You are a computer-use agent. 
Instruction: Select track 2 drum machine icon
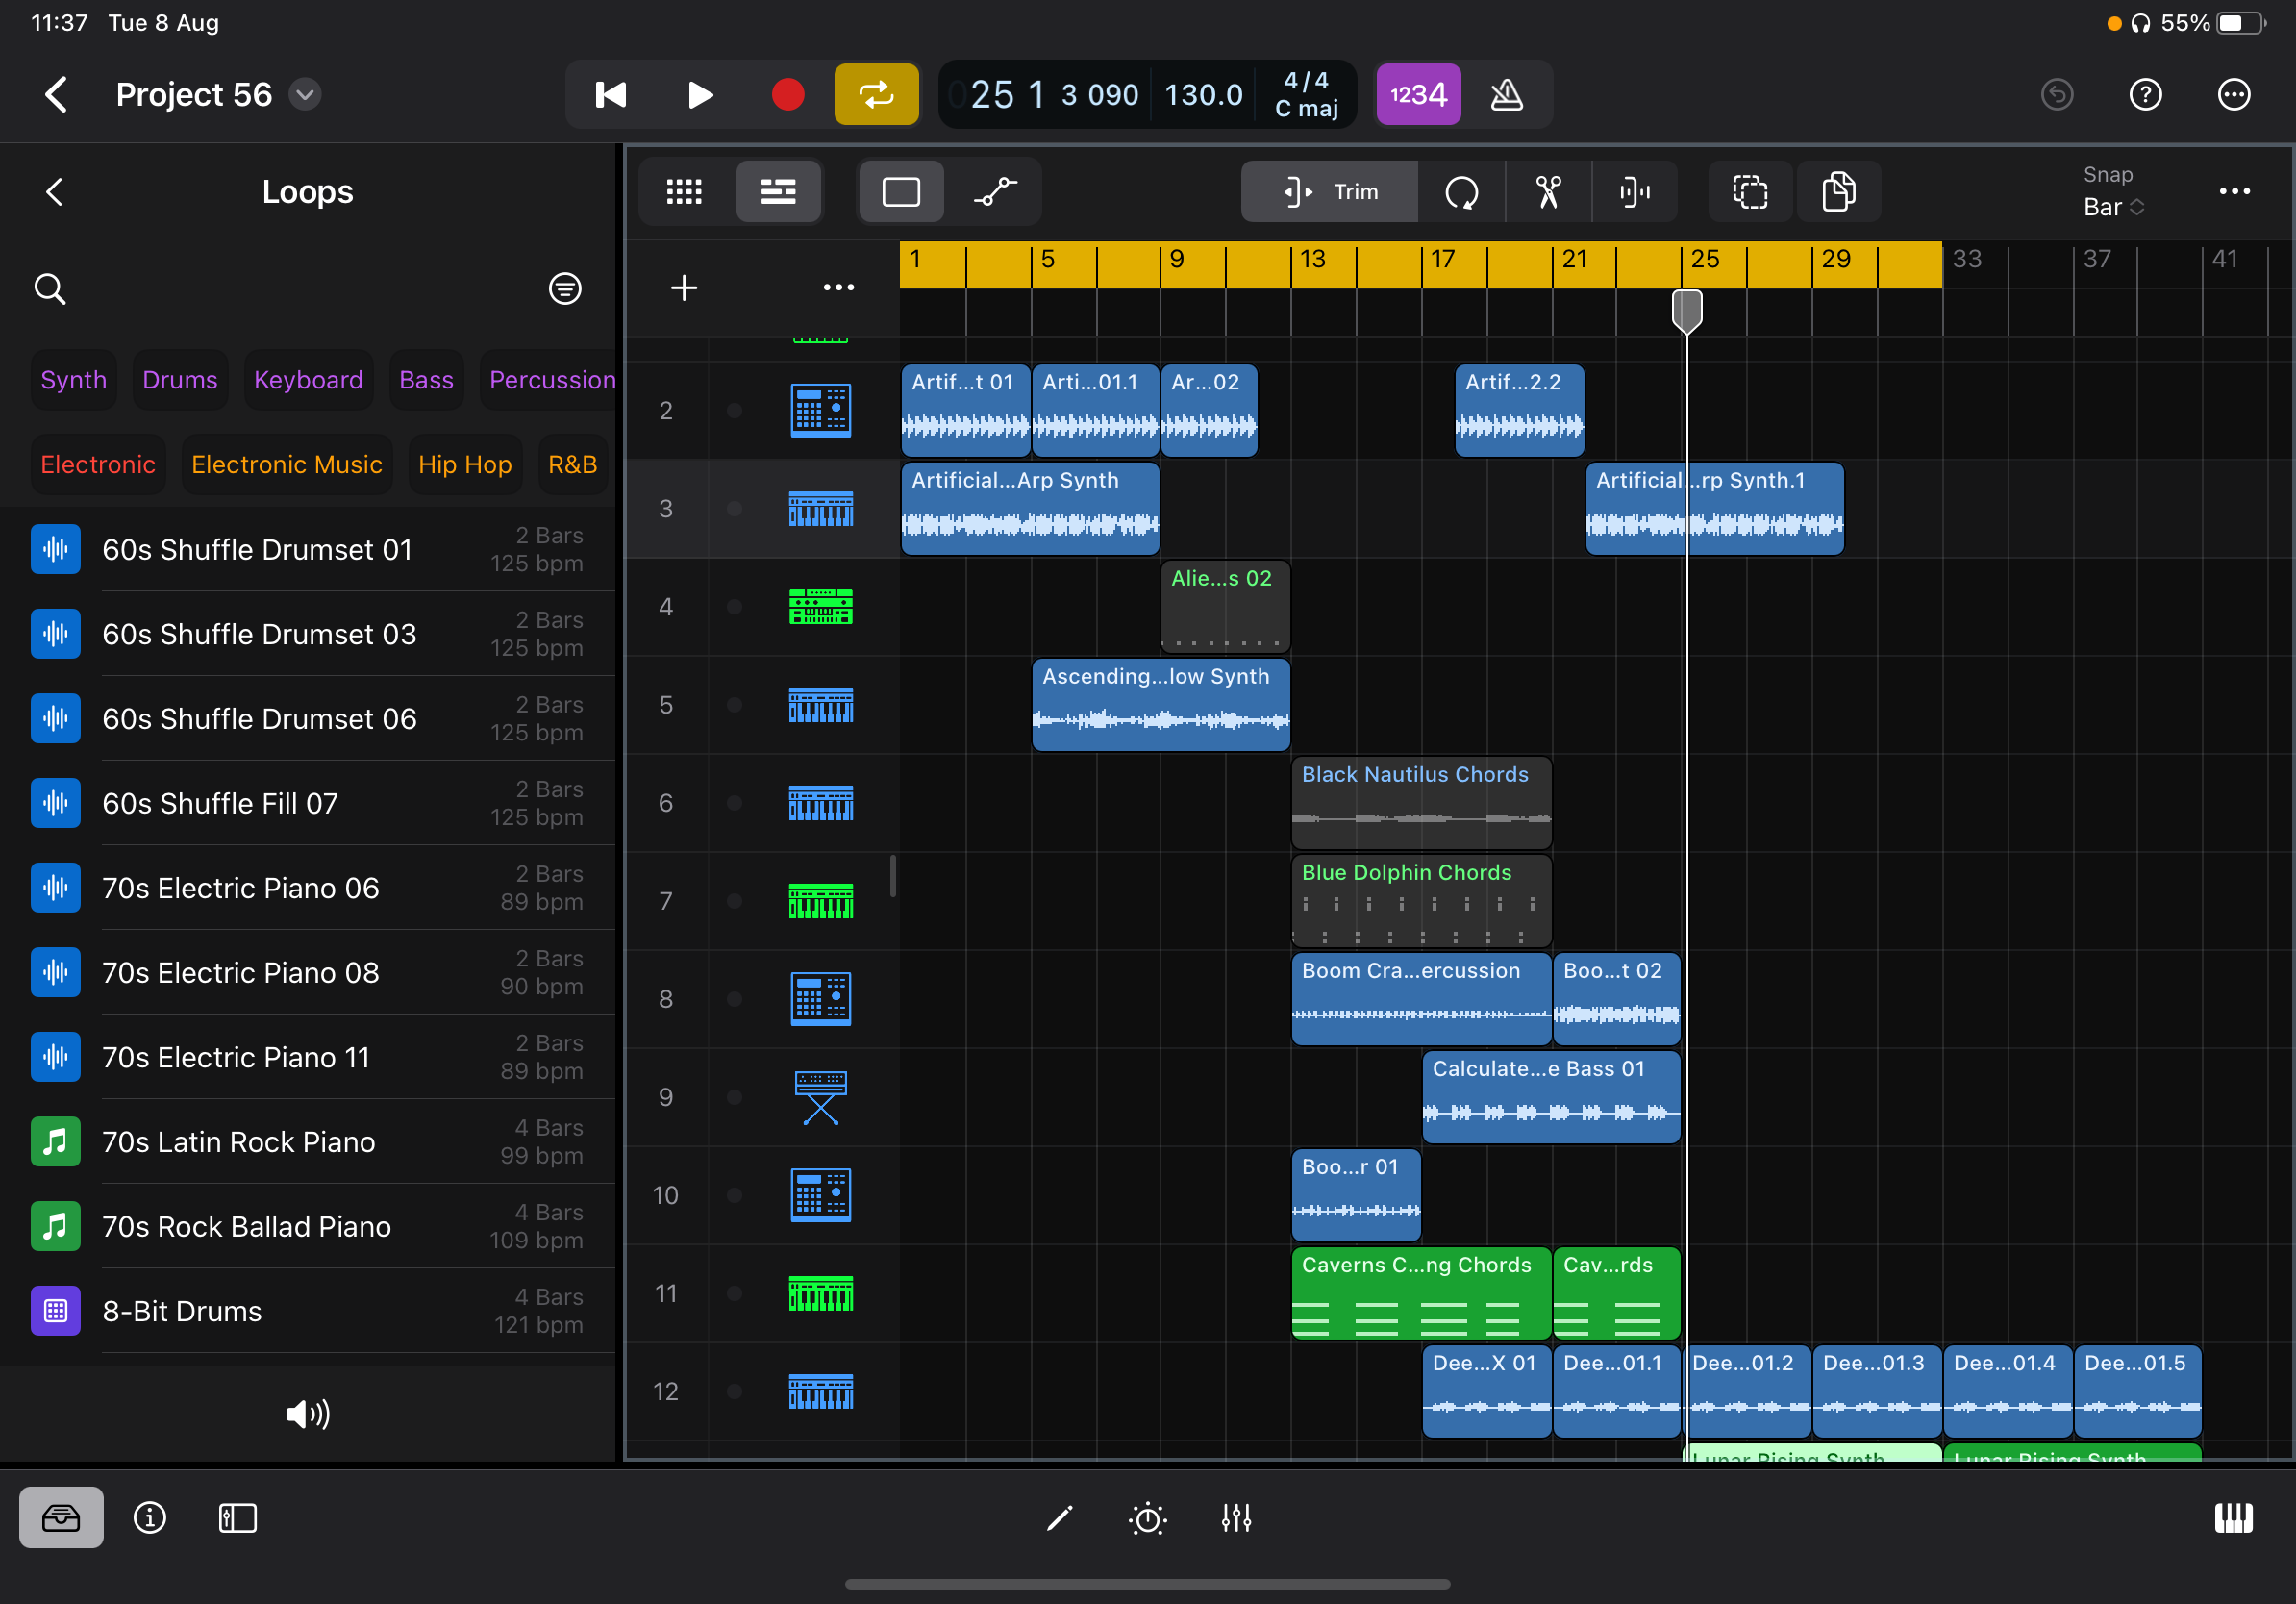click(821, 411)
